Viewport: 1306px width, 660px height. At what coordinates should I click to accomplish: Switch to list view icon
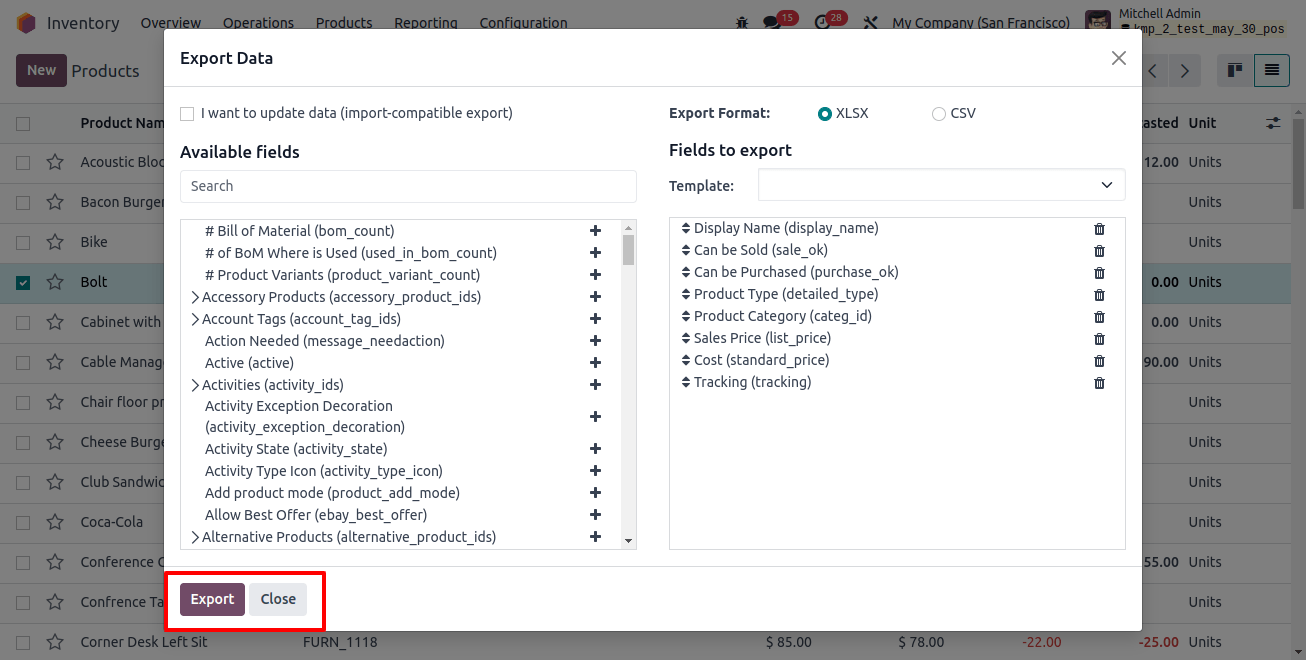click(1271, 70)
